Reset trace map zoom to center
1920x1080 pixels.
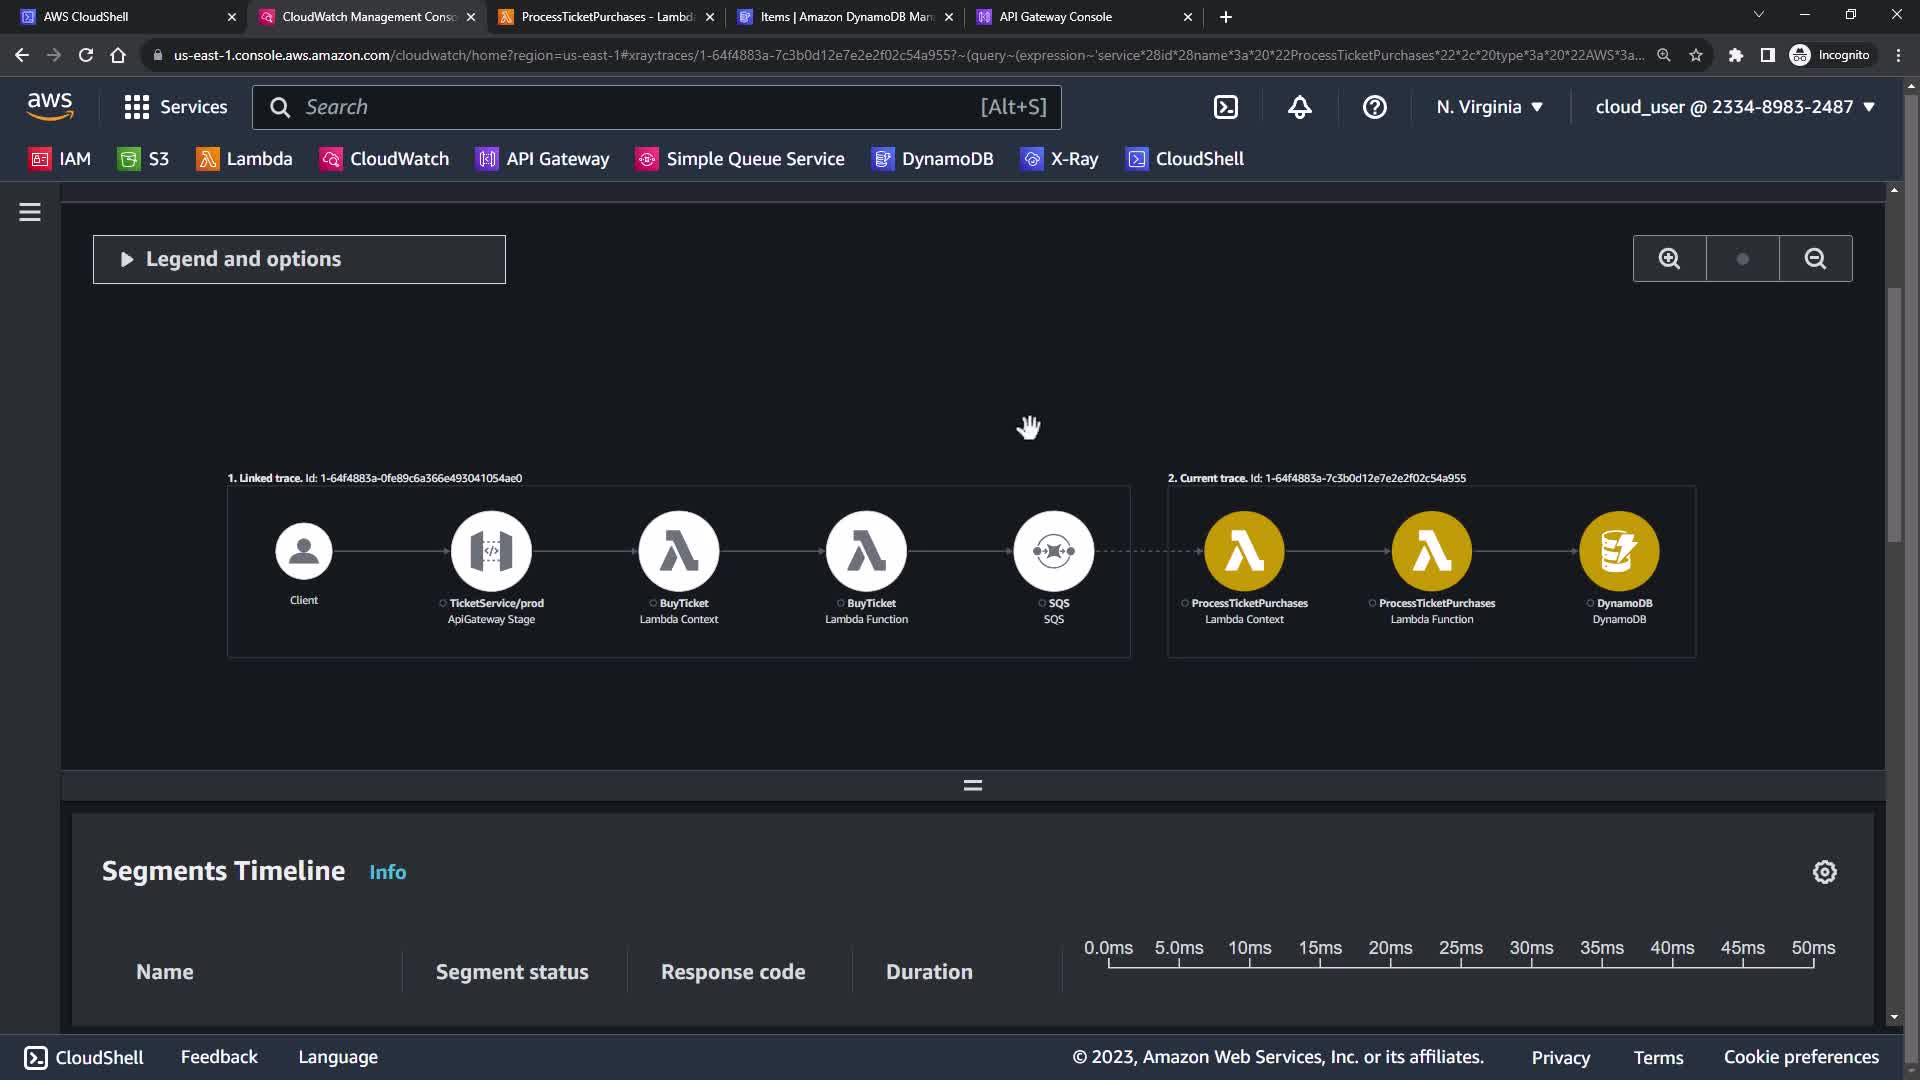[1742, 259]
